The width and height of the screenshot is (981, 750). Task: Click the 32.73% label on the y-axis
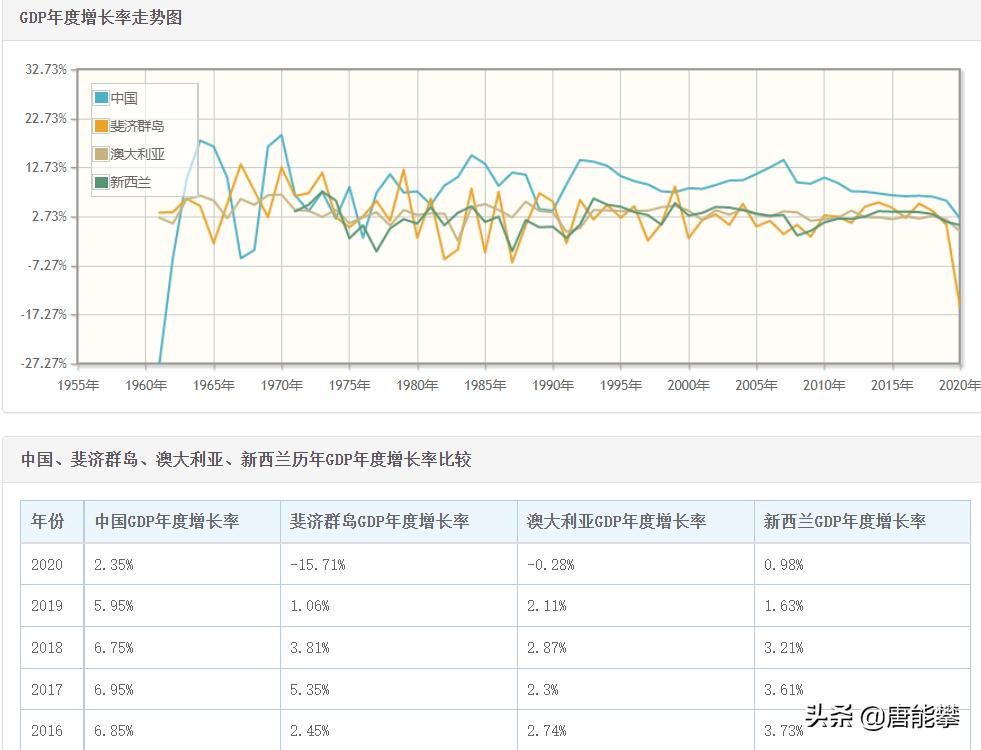click(x=46, y=69)
